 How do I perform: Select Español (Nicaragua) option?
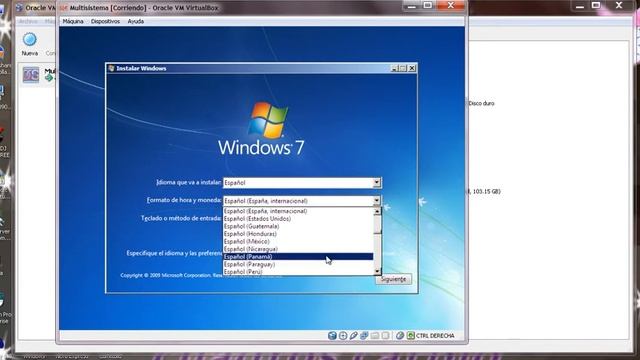coord(298,249)
